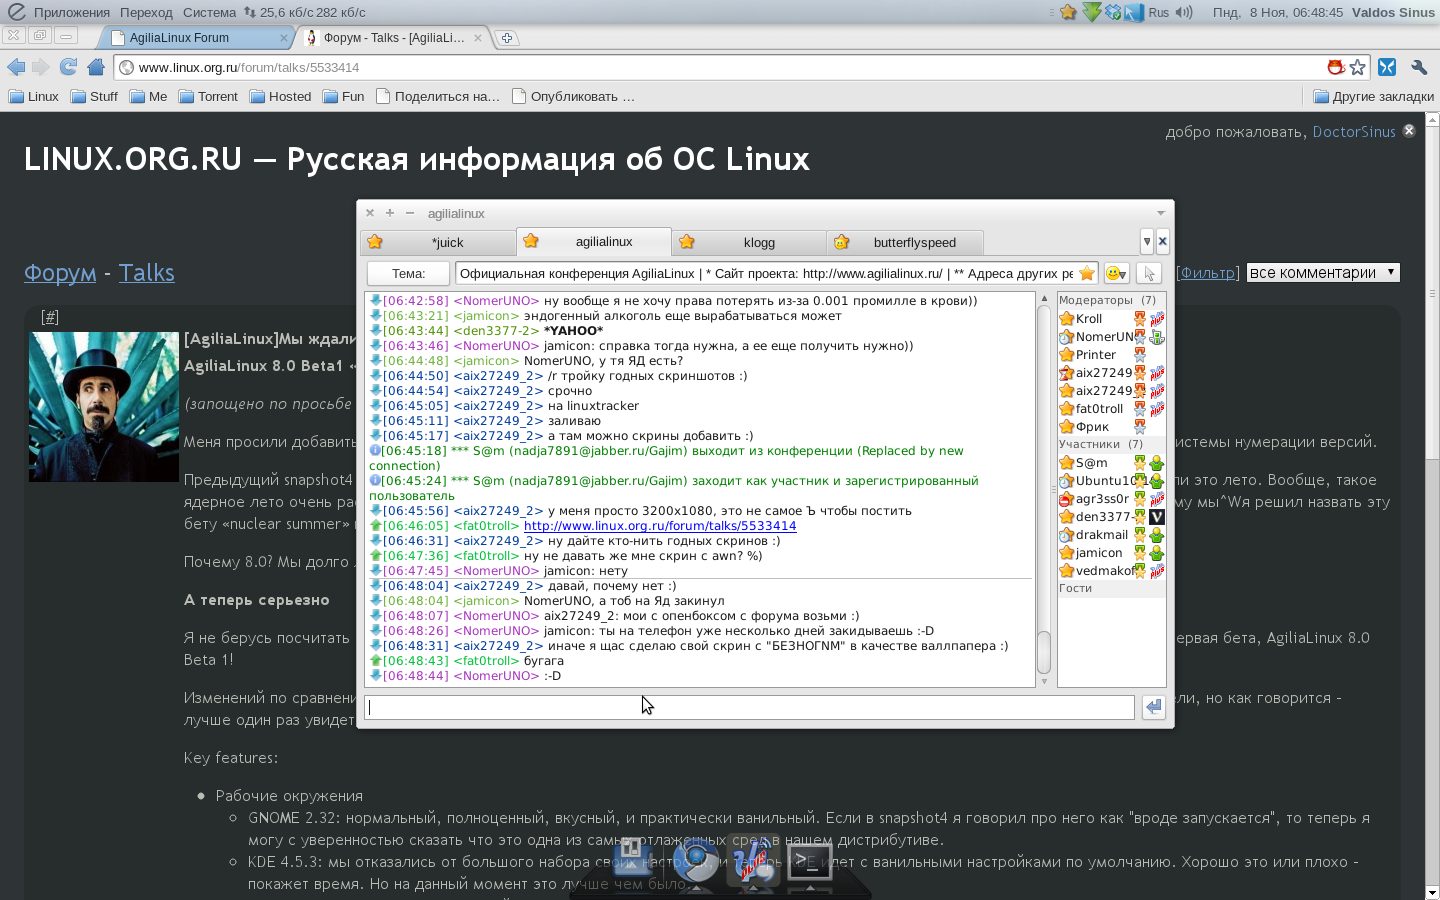Click logout X beside DoctorSinus
Viewport: 1440px width, 900px height.
(x=1409, y=130)
